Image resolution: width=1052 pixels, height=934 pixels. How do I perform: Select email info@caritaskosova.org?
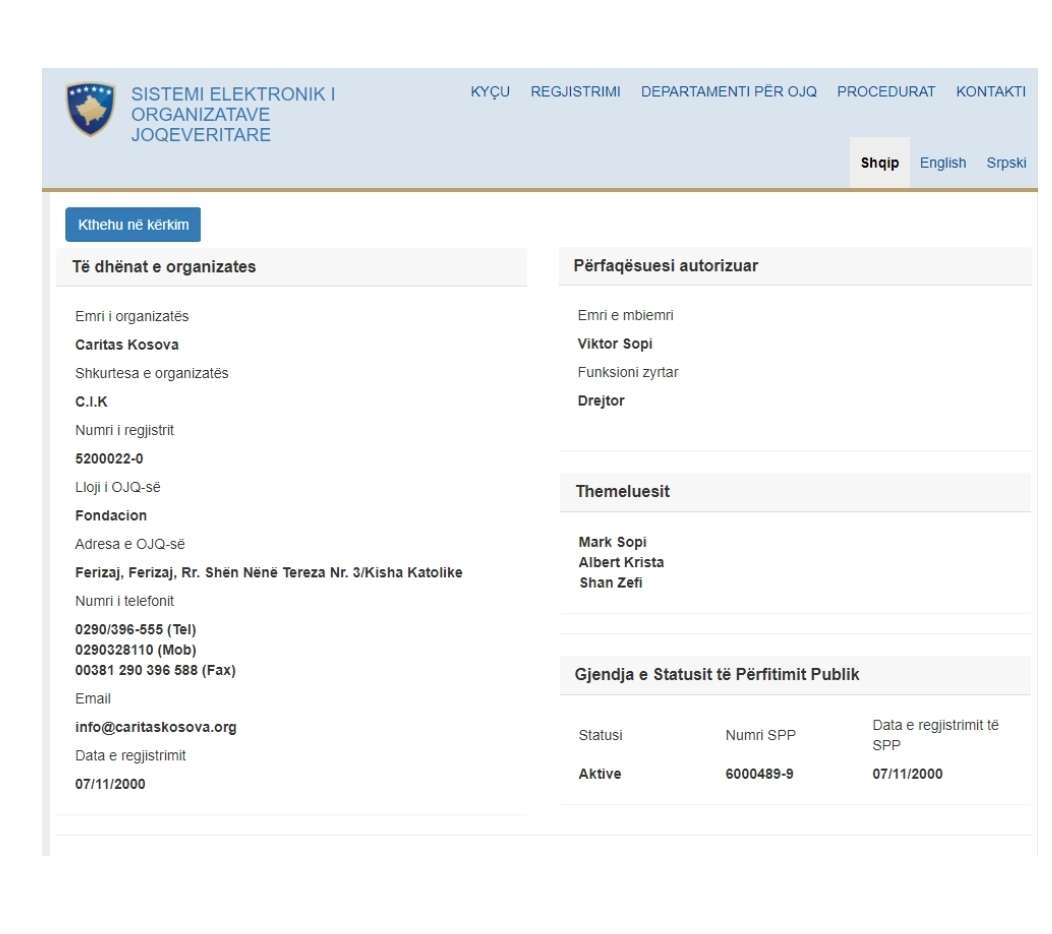click(156, 727)
